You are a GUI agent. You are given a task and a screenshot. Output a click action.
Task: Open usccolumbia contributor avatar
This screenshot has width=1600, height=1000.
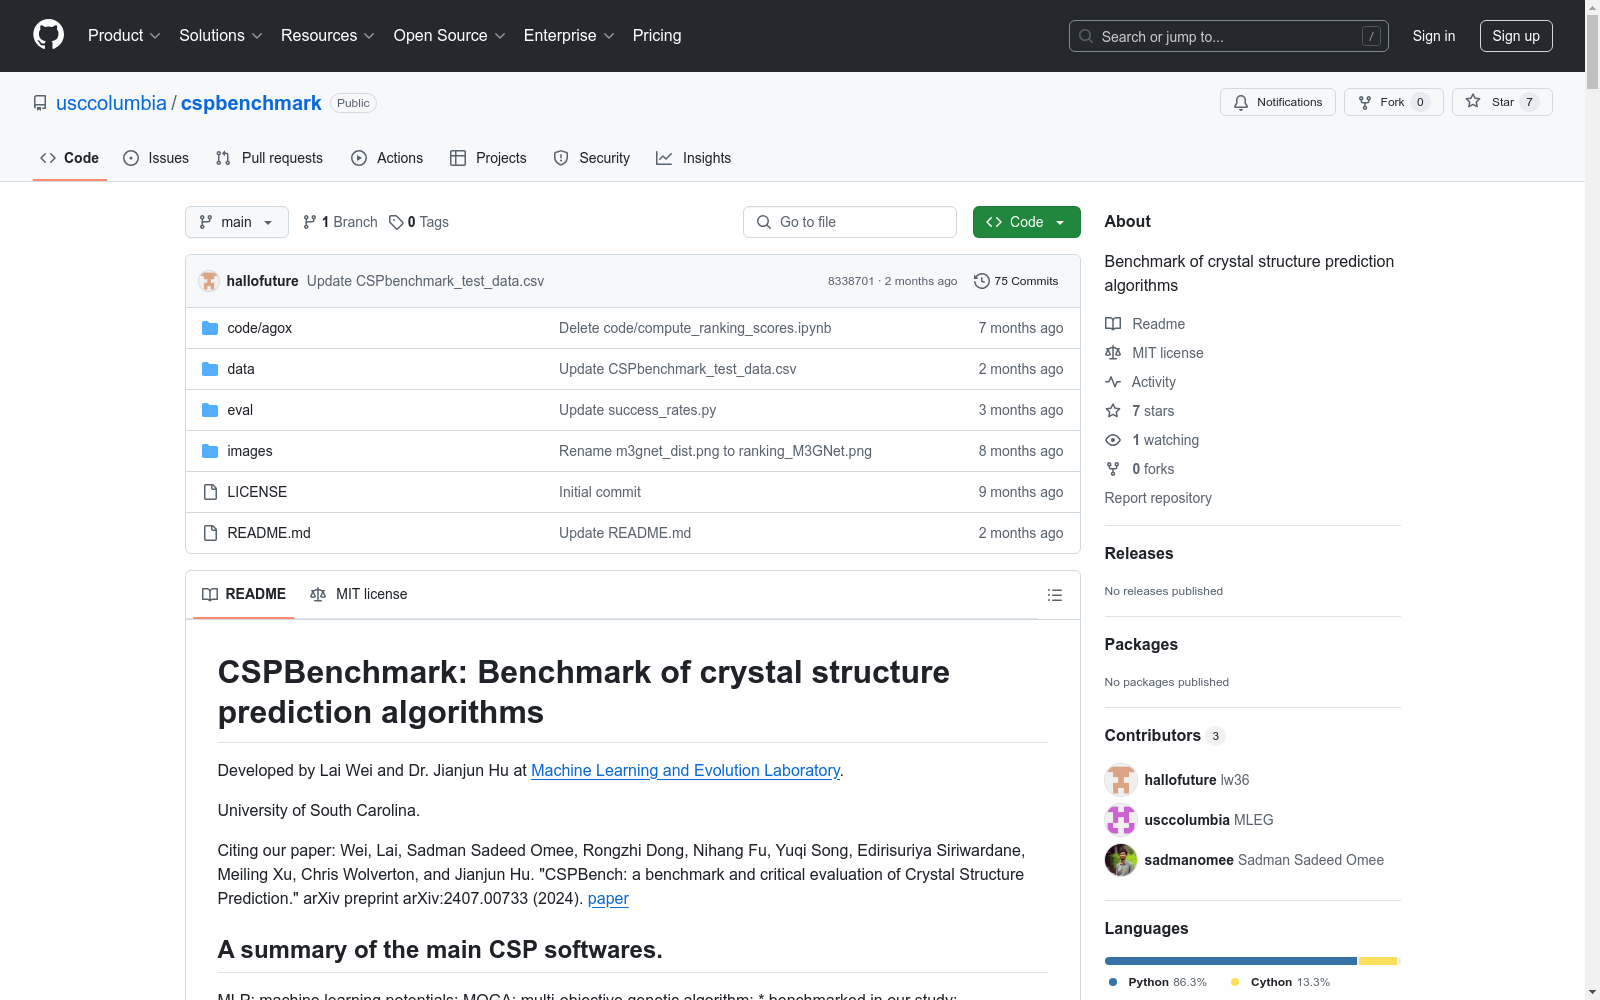[x=1121, y=820]
